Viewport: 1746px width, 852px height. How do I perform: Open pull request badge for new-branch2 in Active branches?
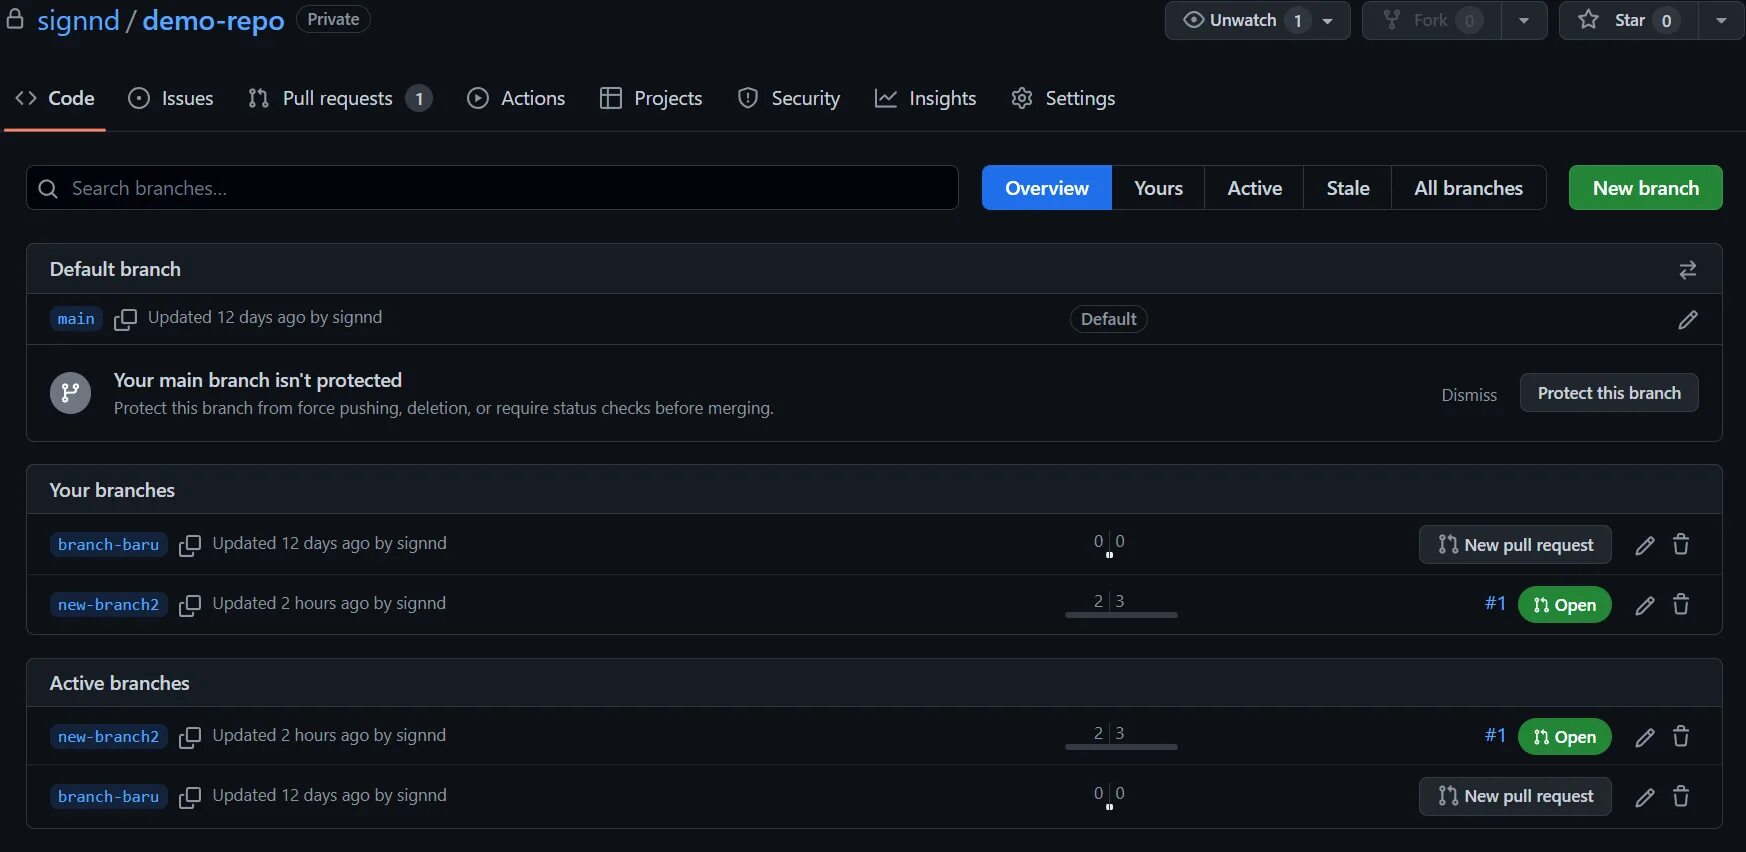tap(1564, 737)
